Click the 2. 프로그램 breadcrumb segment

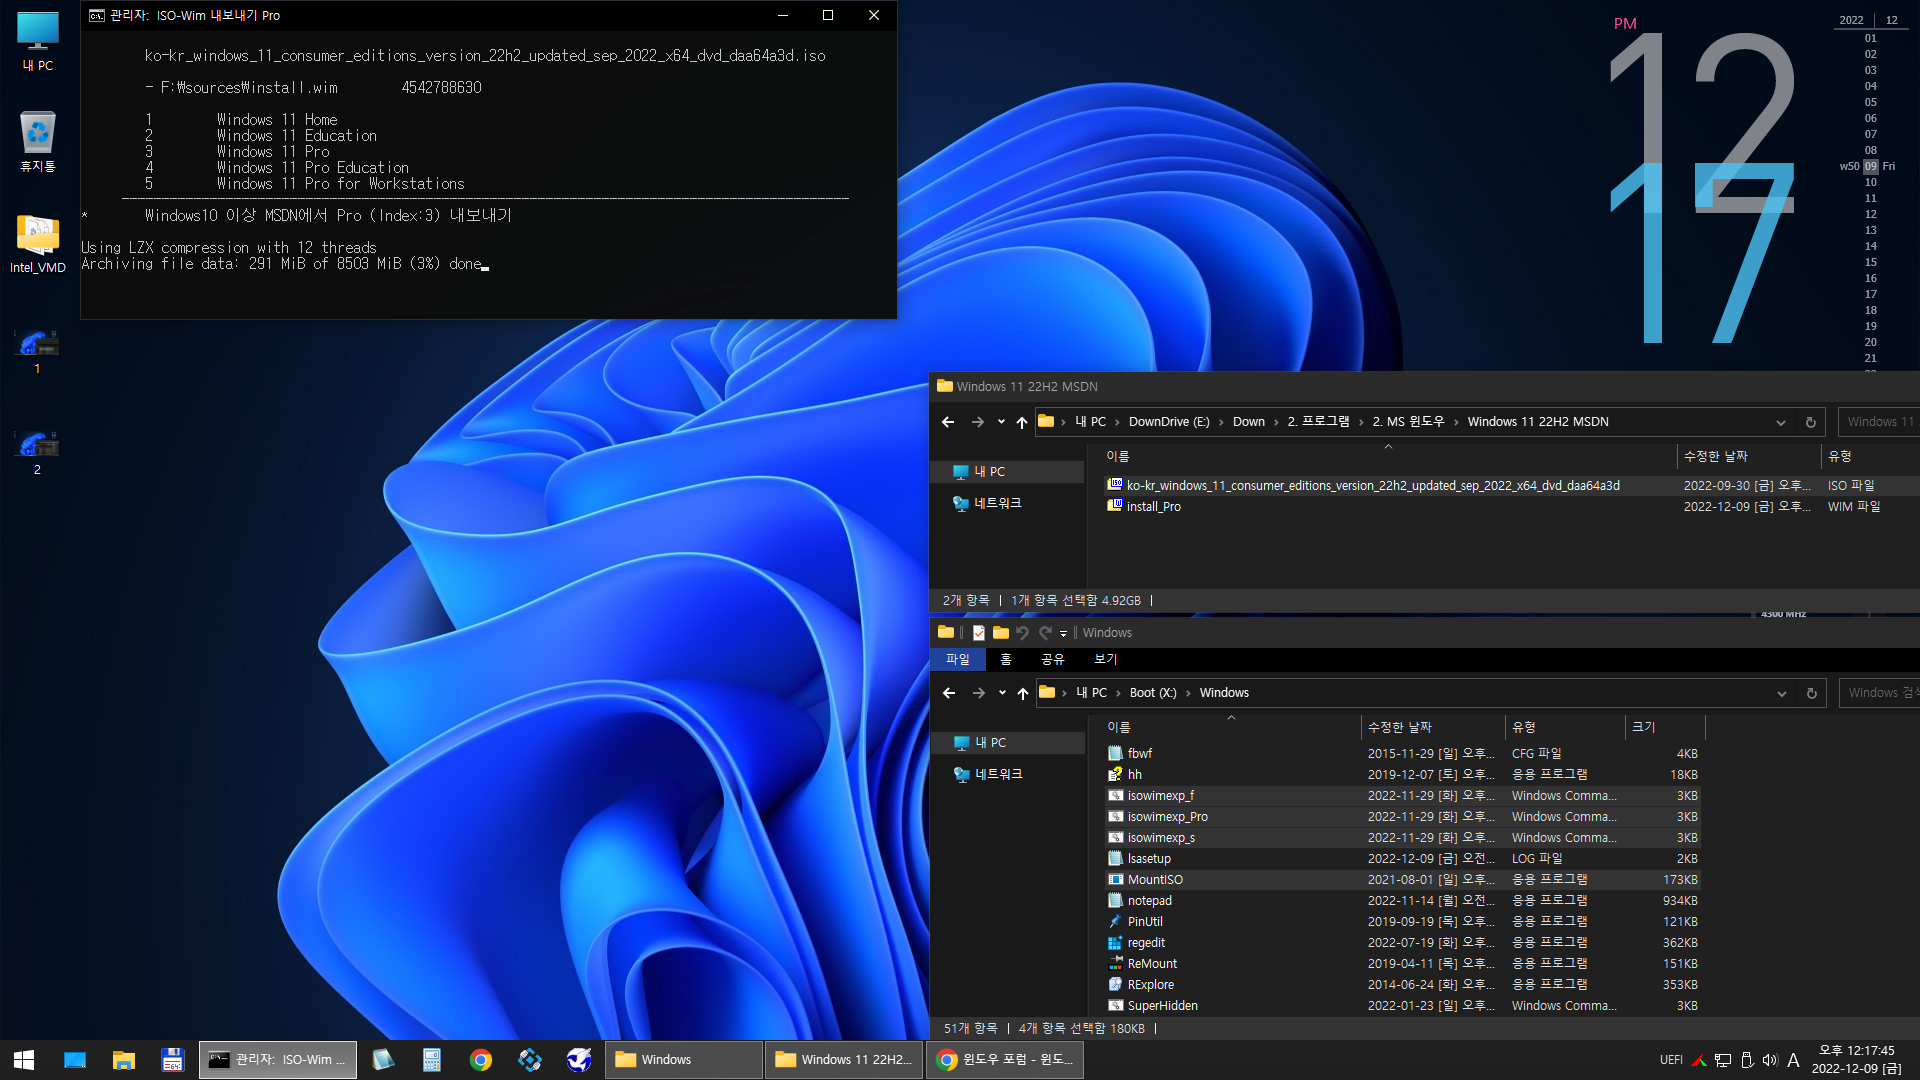tap(1318, 422)
